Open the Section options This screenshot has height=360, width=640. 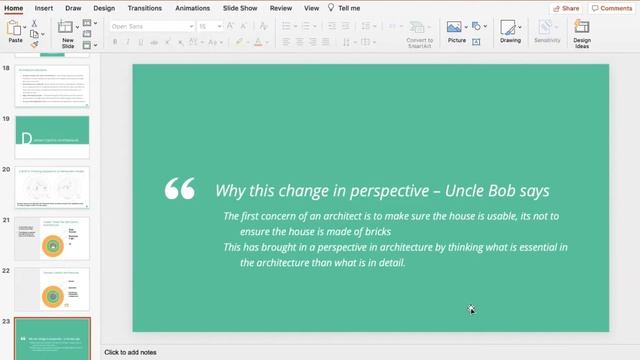click(87, 45)
